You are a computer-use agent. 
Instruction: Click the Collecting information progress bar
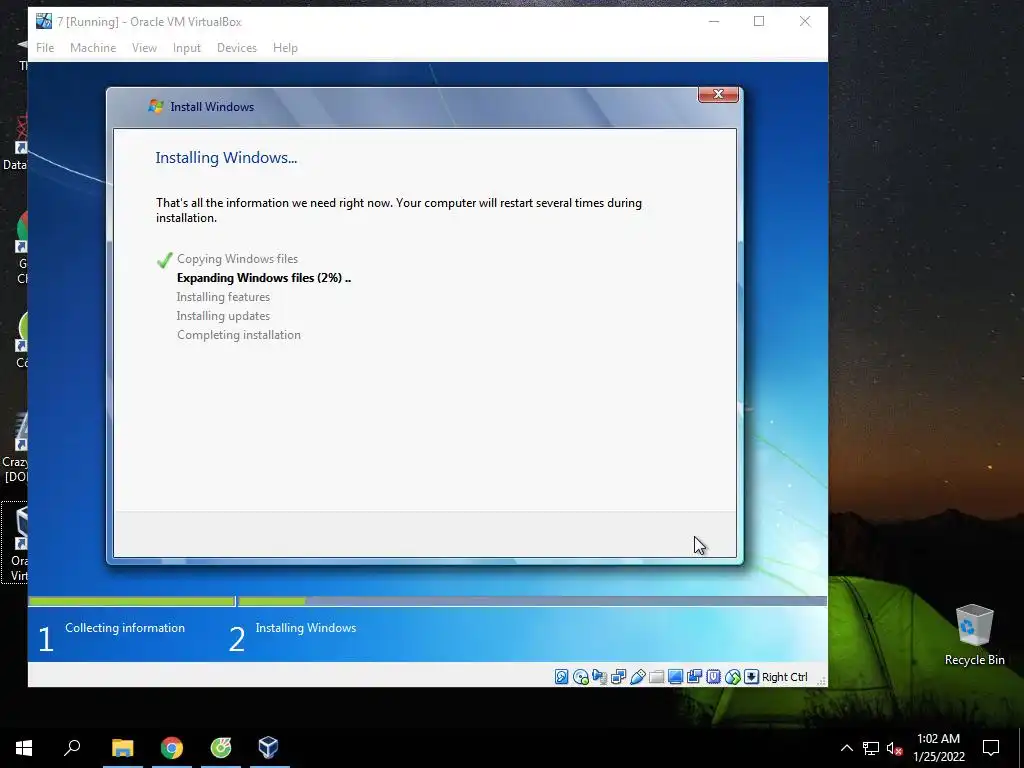pyautogui.click(x=132, y=601)
